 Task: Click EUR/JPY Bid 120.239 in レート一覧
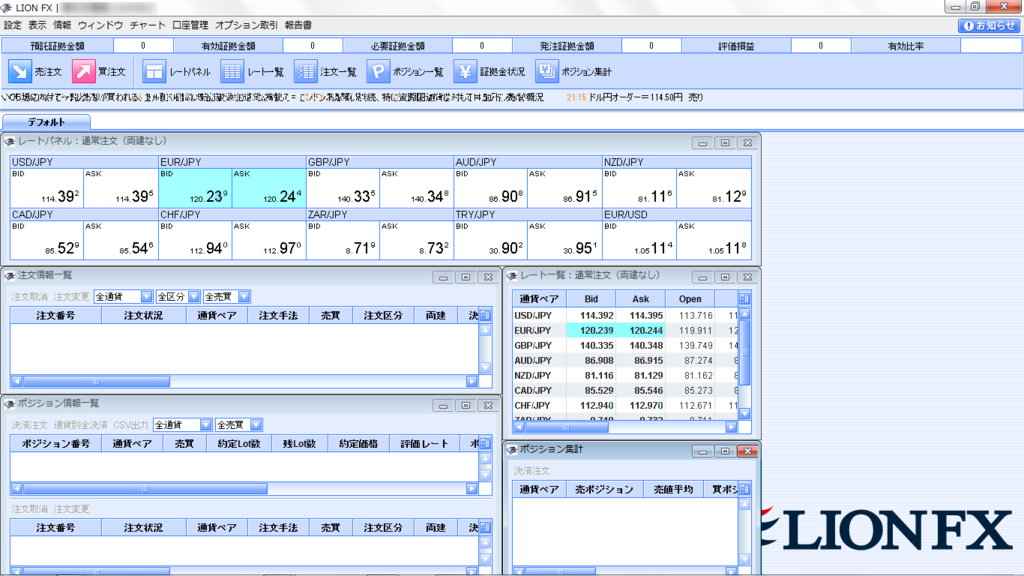[x=591, y=330]
